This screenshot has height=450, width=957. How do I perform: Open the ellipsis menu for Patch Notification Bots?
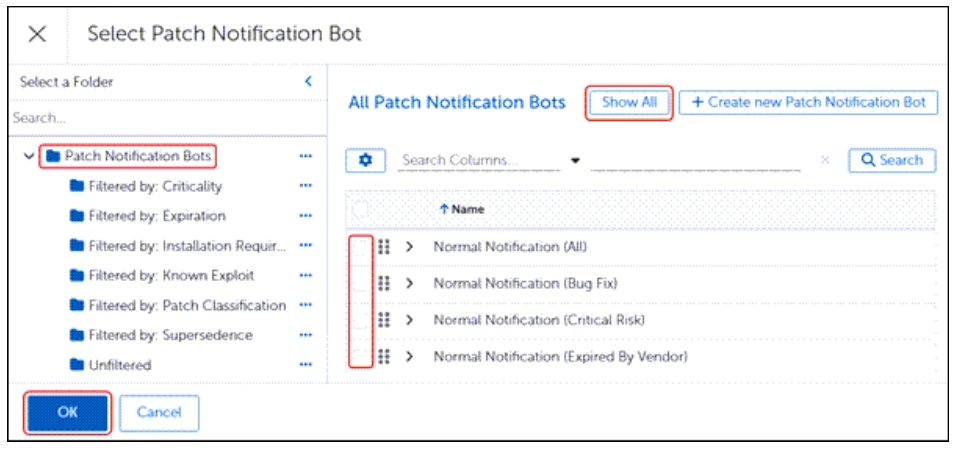pyautogui.click(x=306, y=157)
